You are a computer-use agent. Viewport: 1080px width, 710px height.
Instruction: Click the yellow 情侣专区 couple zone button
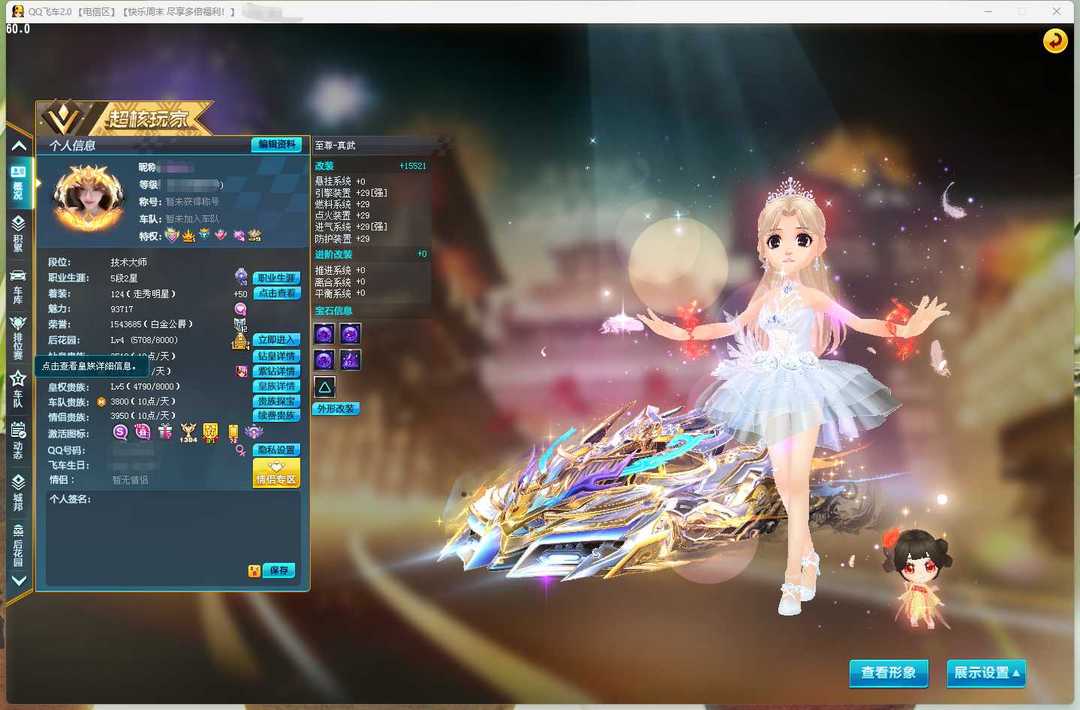pyautogui.click(x=276, y=473)
